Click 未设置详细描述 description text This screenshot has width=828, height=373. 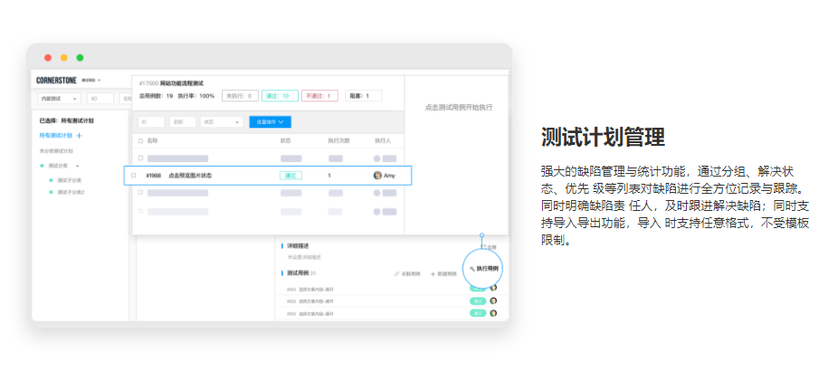pyautogui.click(x=304, y=257)
